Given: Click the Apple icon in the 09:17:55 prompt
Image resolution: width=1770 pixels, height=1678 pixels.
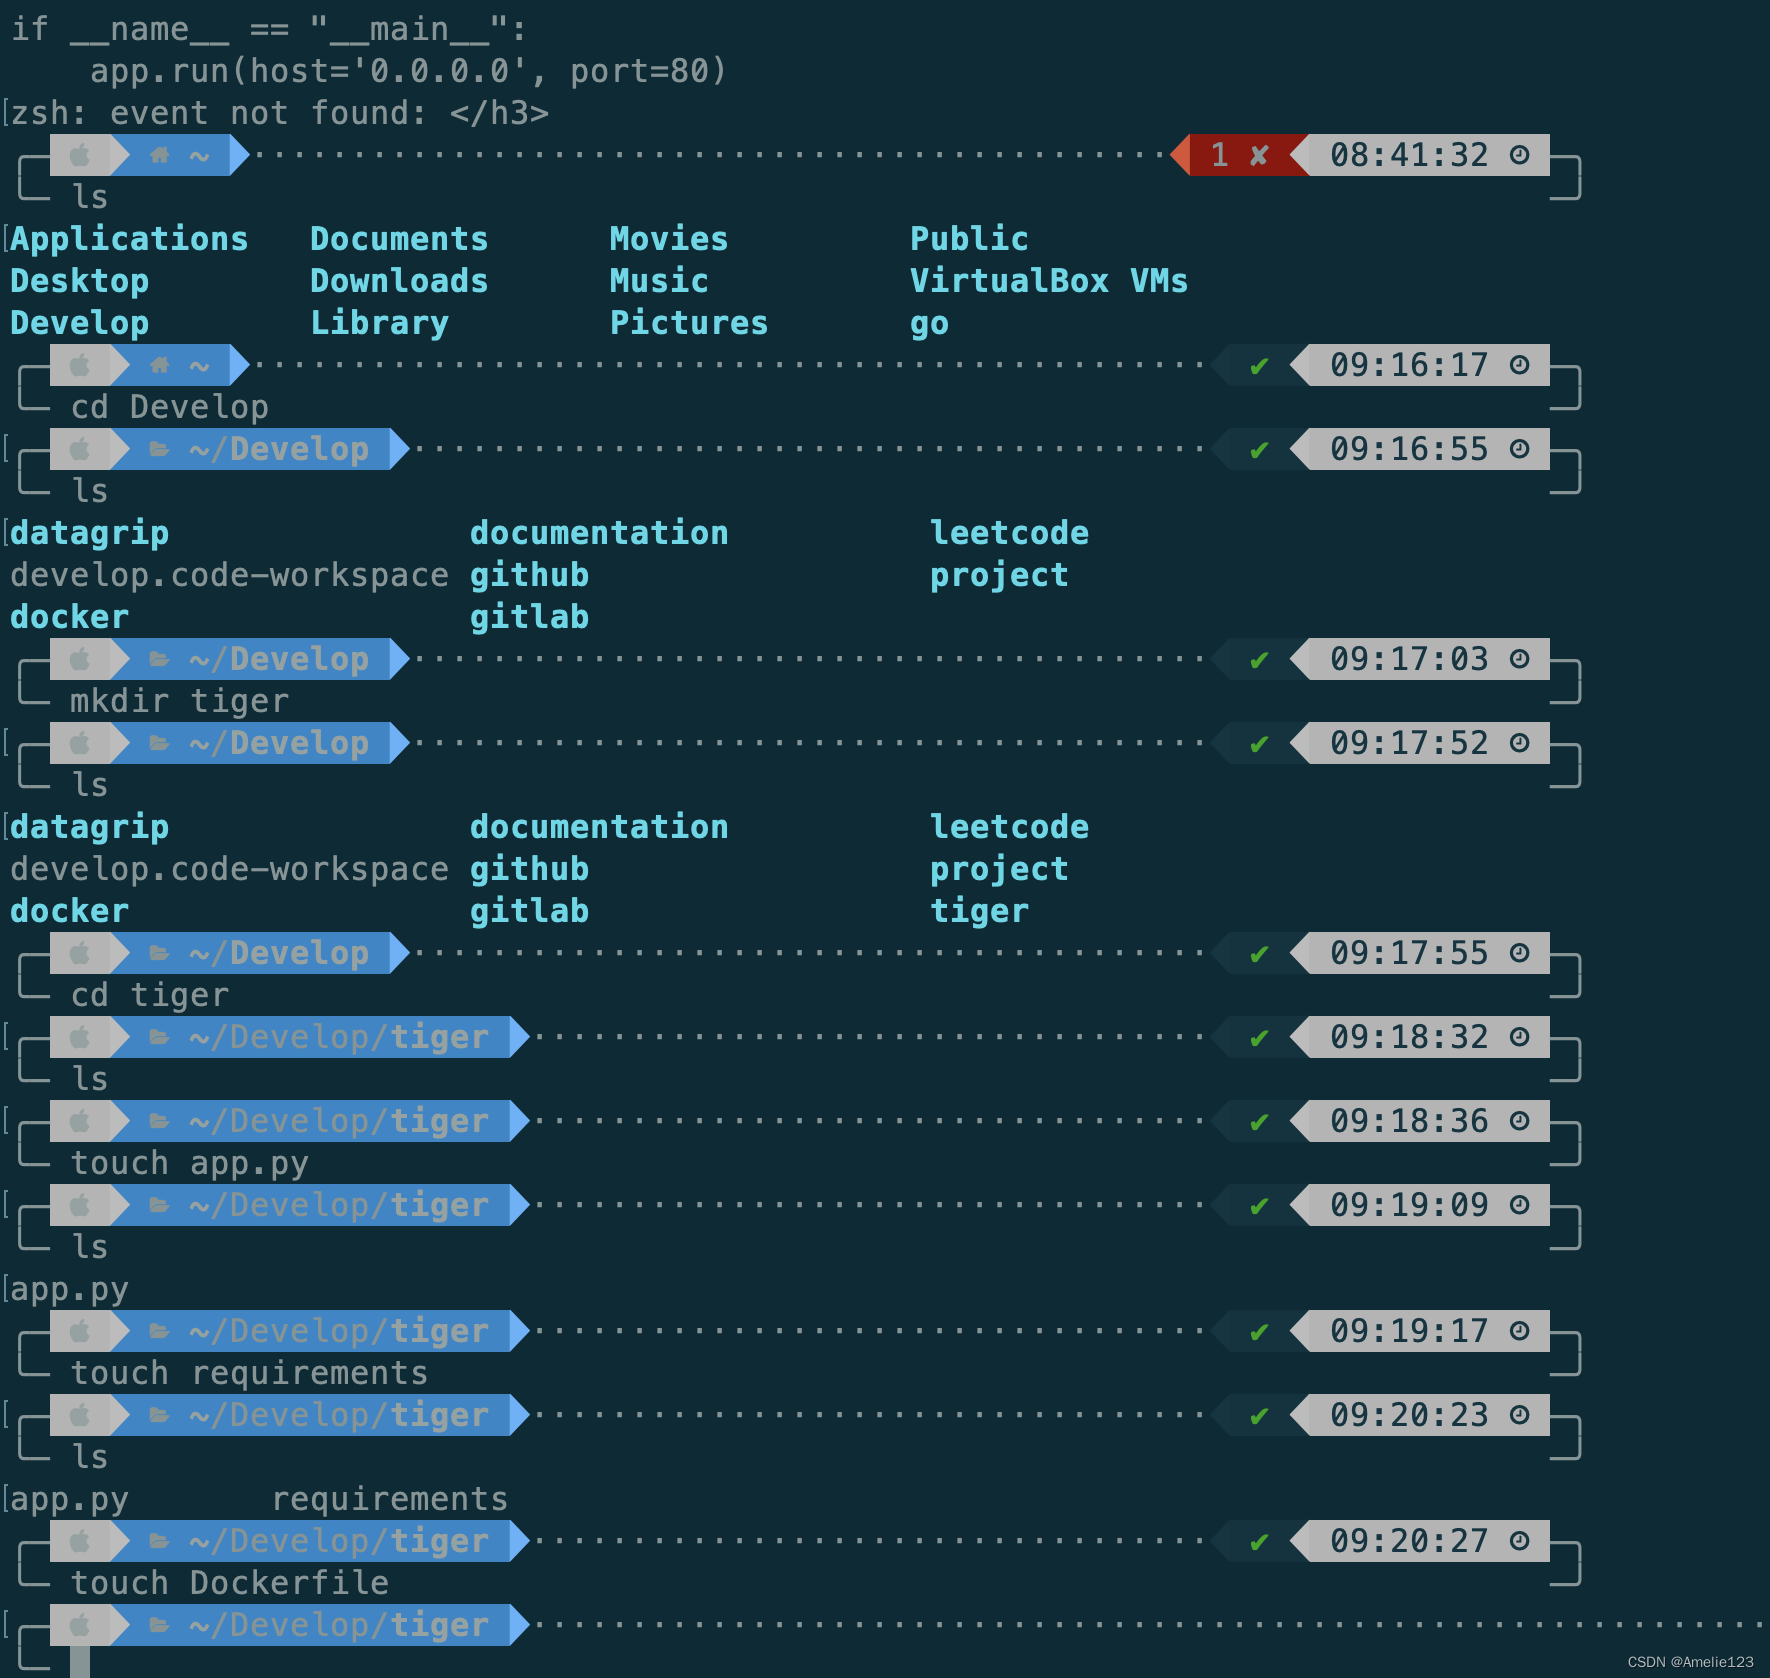Looking at the screenshot, I should tap(80, 953).
